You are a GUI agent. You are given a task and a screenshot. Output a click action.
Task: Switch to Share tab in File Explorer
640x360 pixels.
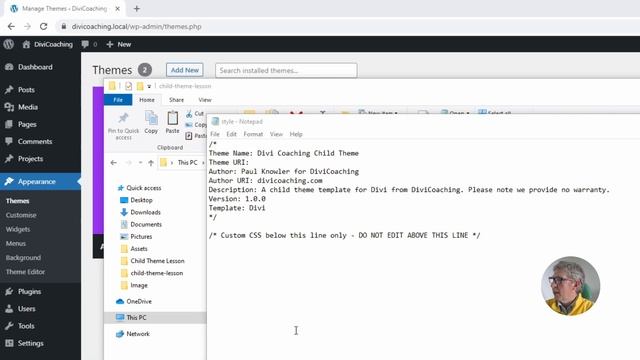click(x=176, y=100)
